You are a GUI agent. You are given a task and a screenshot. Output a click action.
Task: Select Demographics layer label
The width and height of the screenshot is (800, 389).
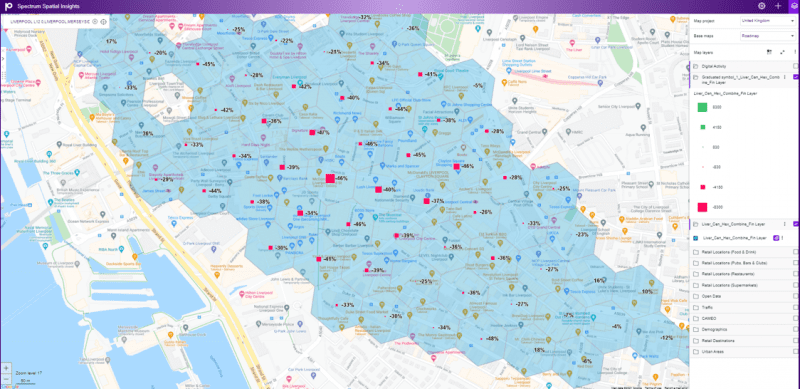click(x=714, y=330)
